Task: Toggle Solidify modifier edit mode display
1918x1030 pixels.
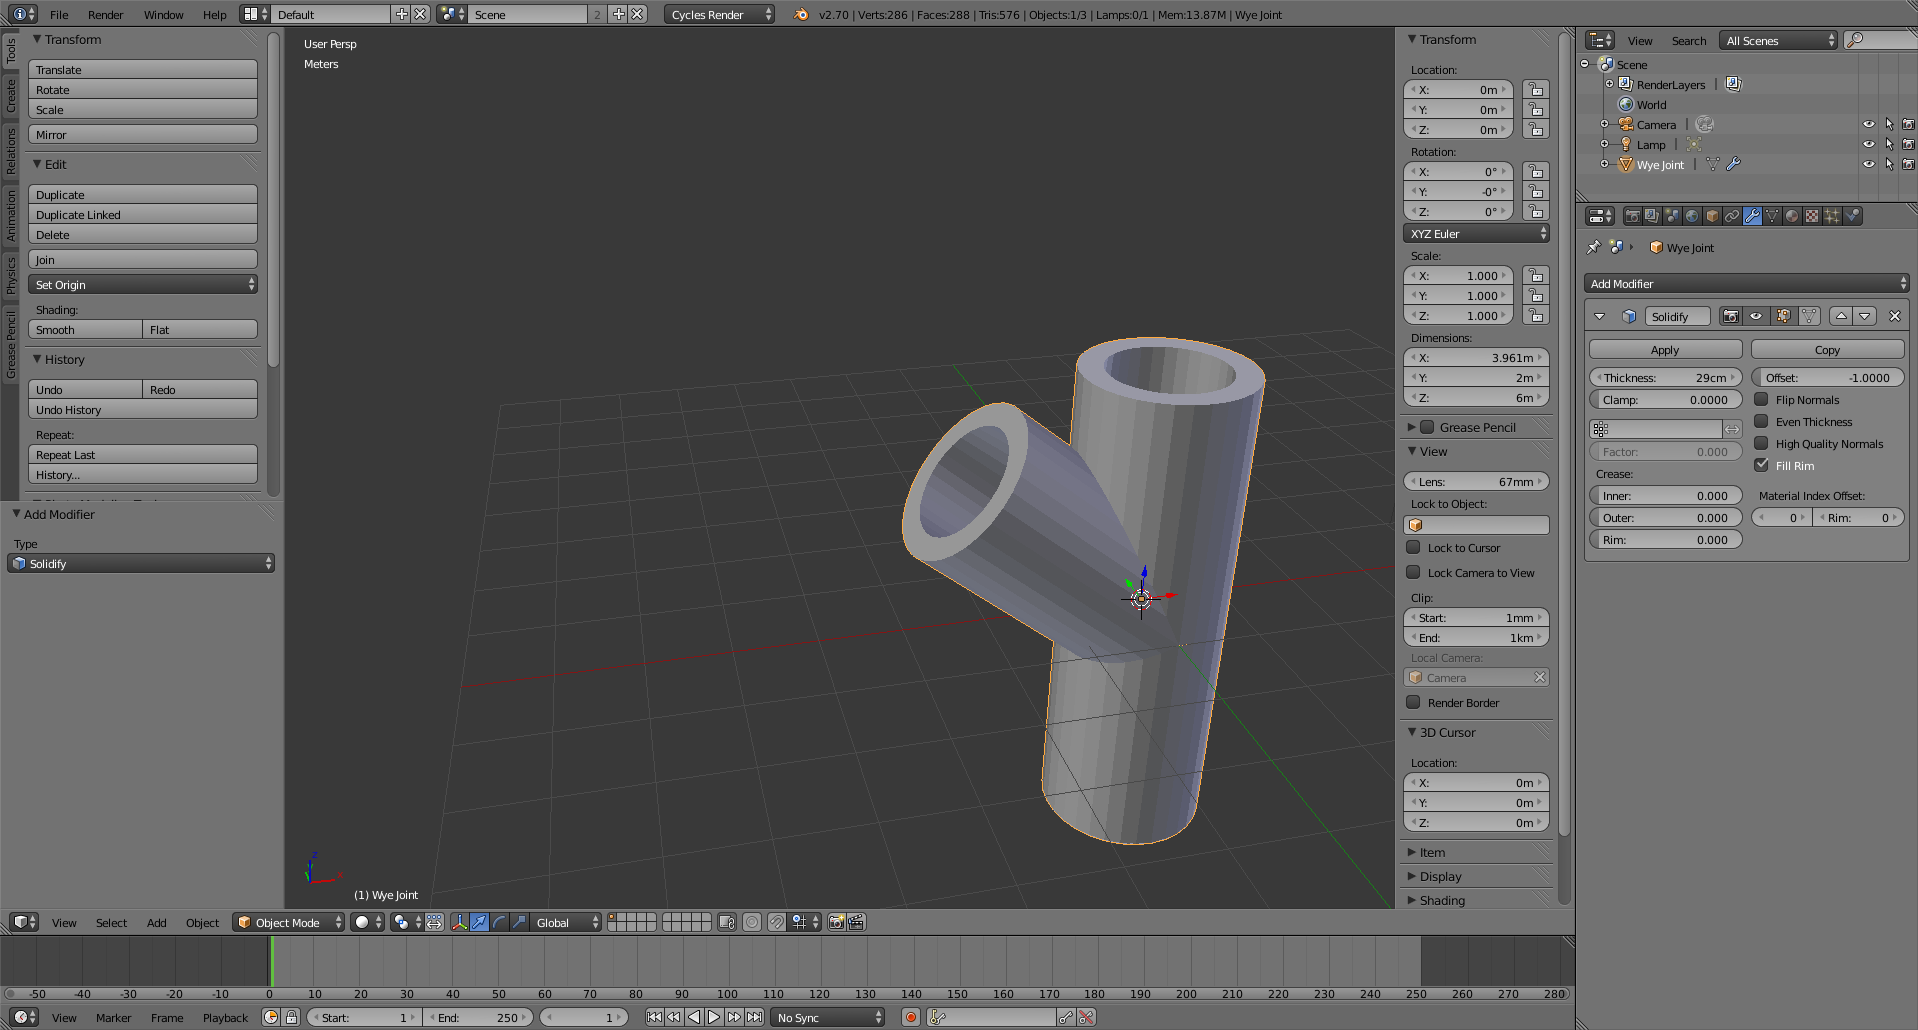Action: [1783, 316]
